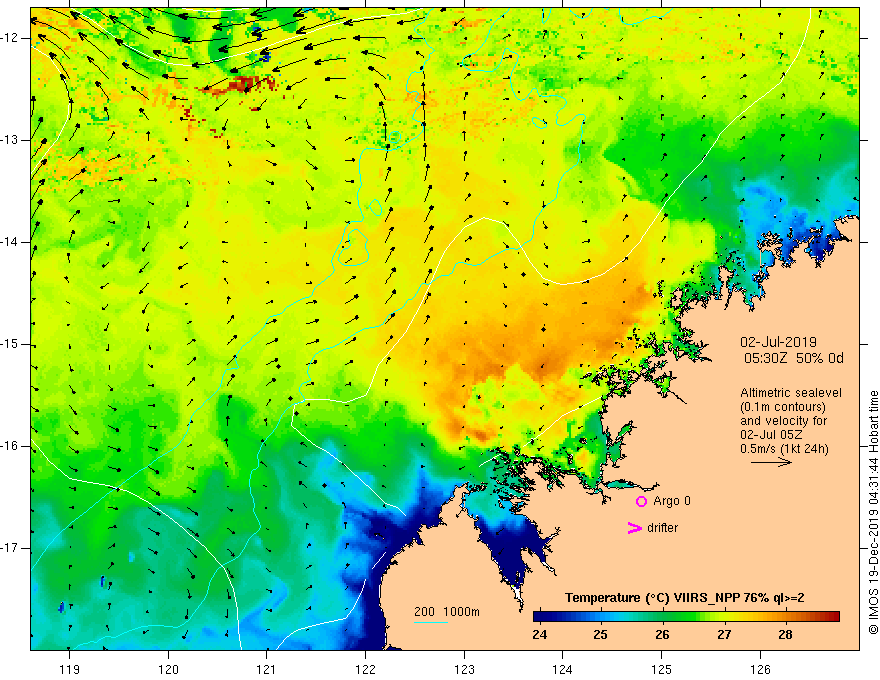Click the colorbar label '28'
Image resolution: width=880 pixels, height=680 pixels.
pyautogui.click(x=785, y=635)
